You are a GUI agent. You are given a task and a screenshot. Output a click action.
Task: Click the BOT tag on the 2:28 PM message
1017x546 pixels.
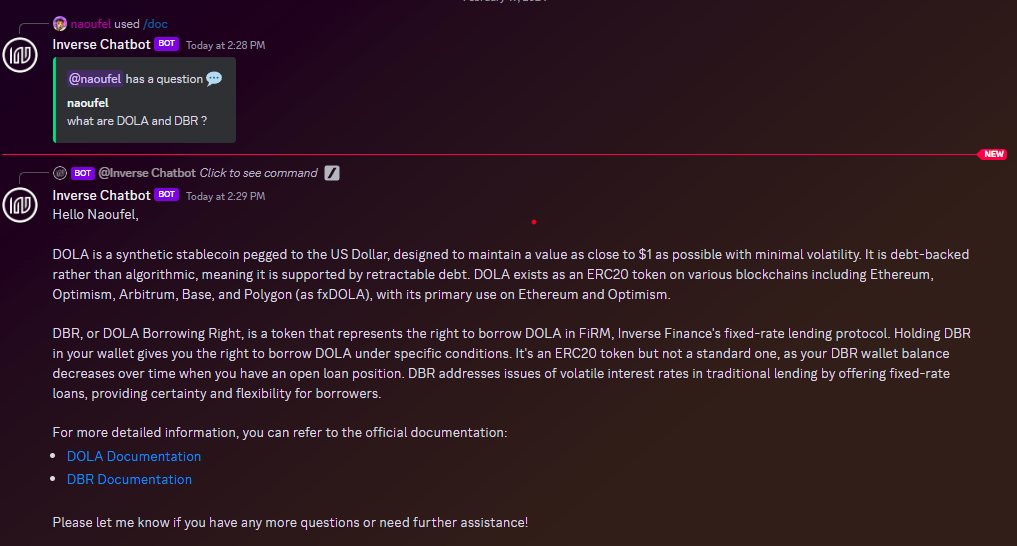click(166, 44)
